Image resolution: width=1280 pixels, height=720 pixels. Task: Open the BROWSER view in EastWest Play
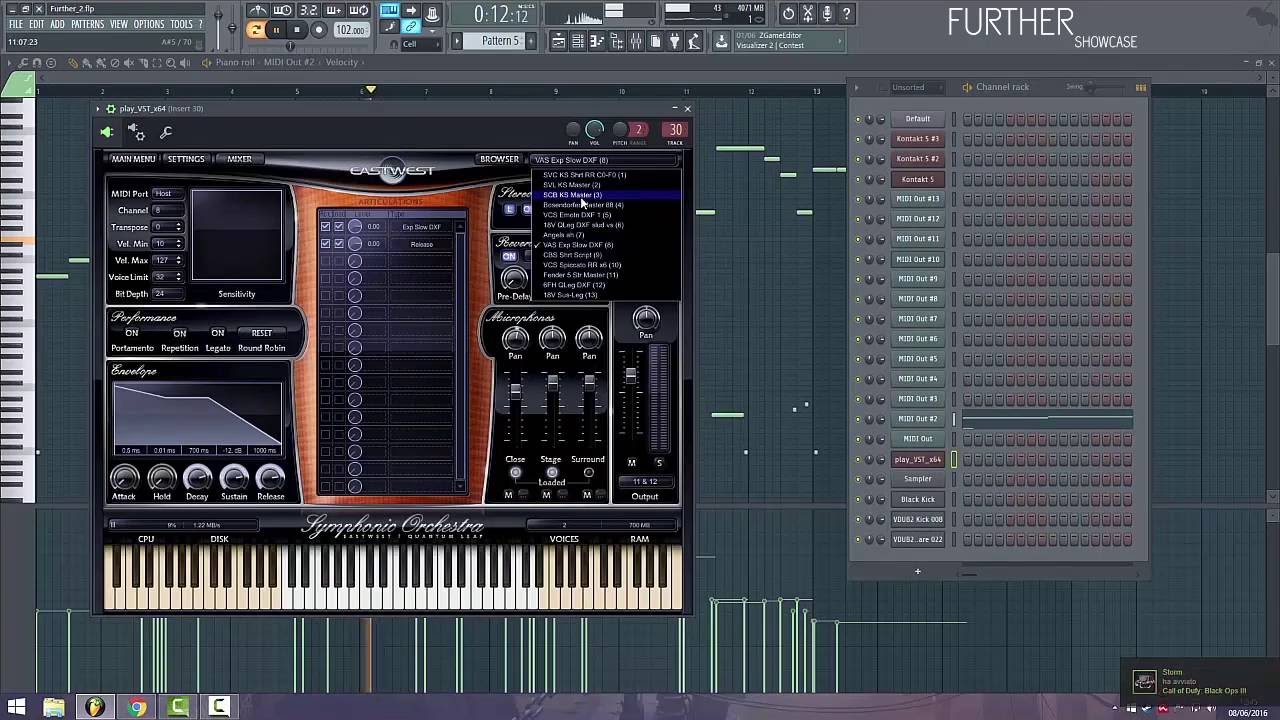499,159
